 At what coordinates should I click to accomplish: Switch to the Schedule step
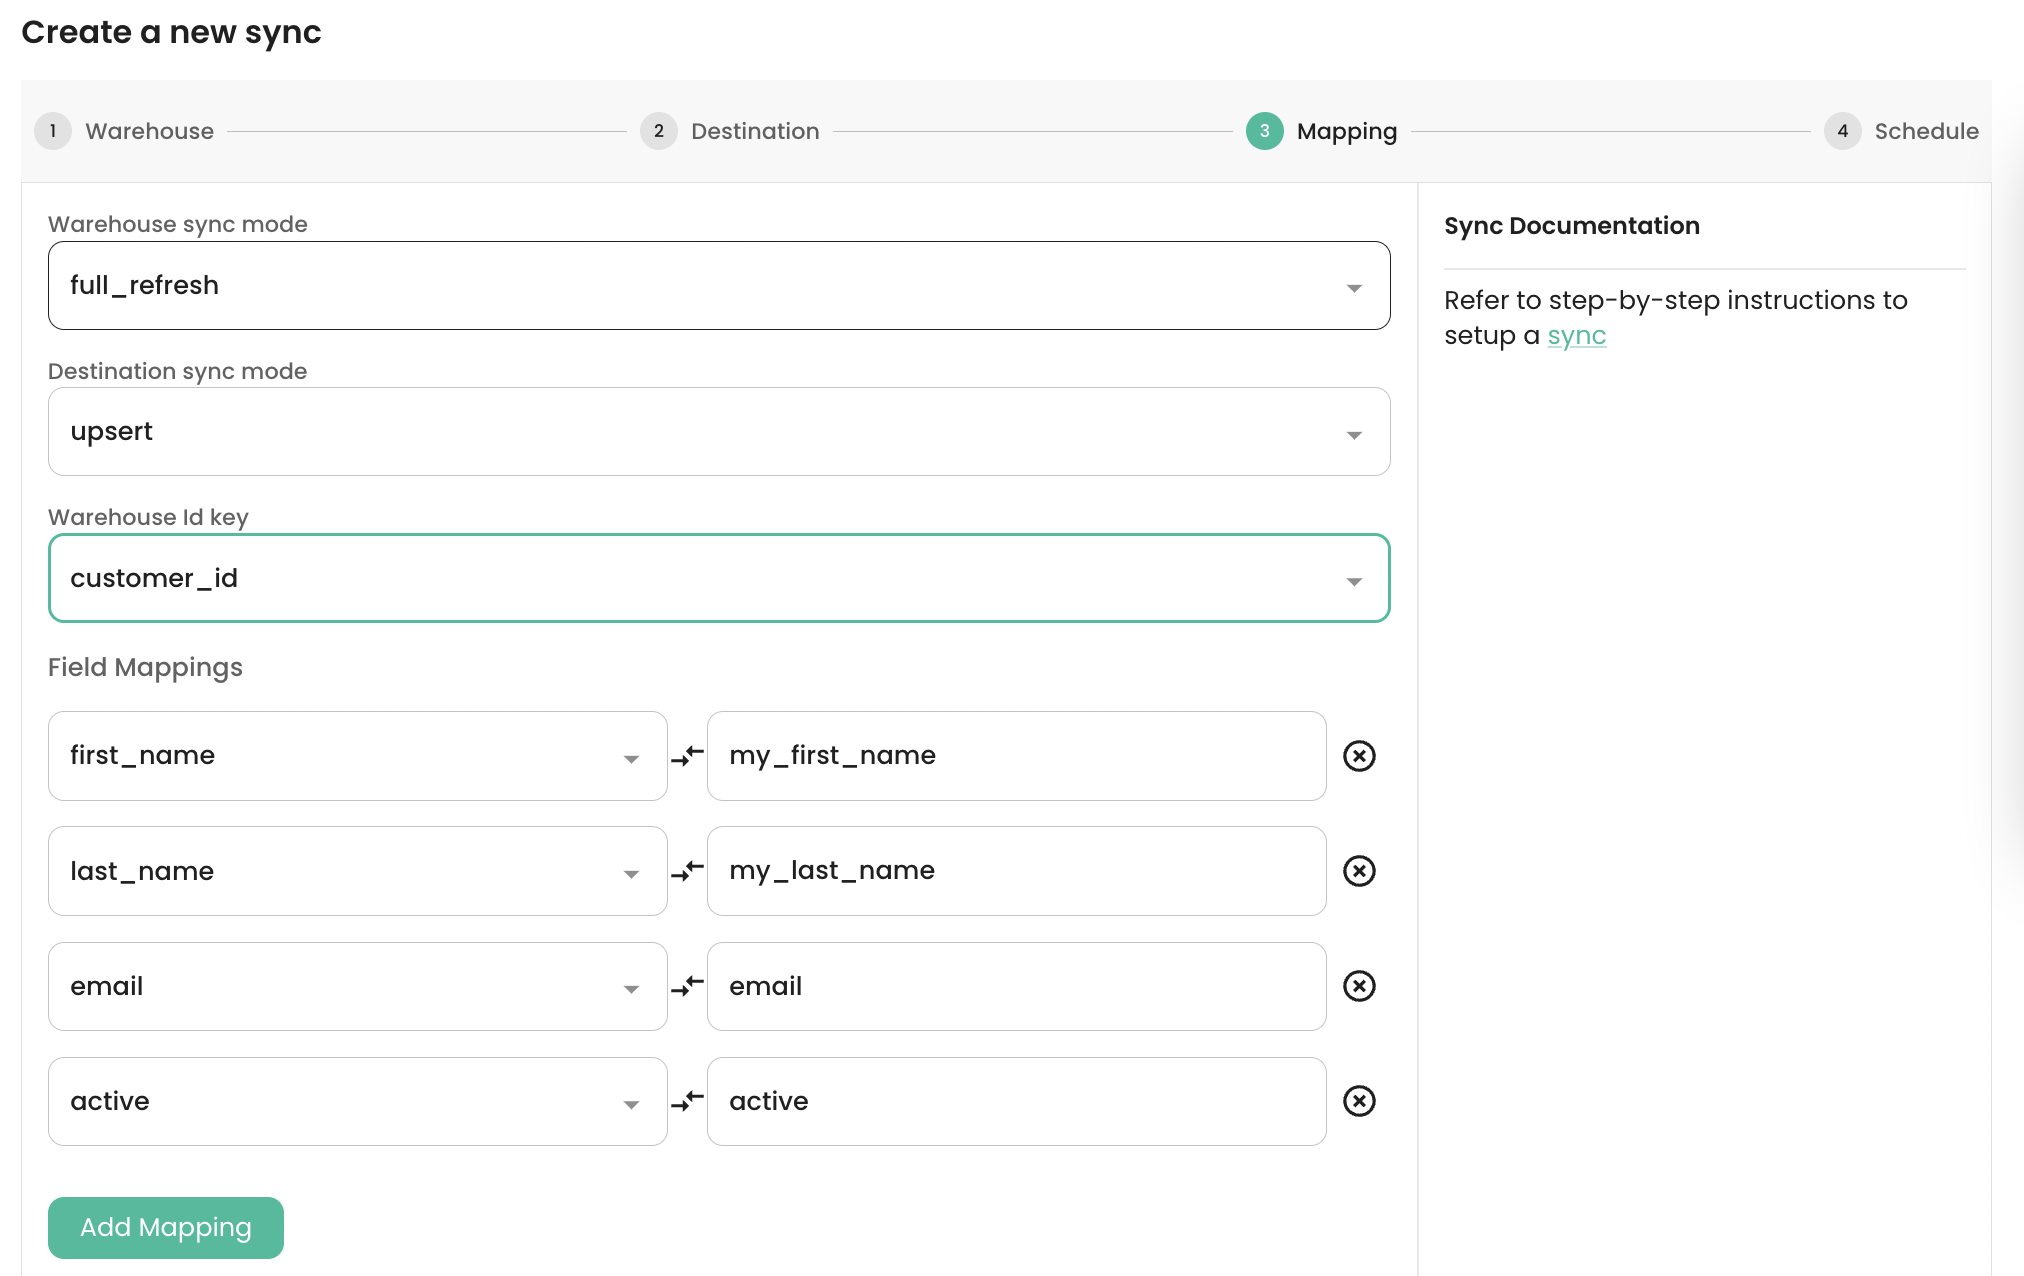point(1843,131)
